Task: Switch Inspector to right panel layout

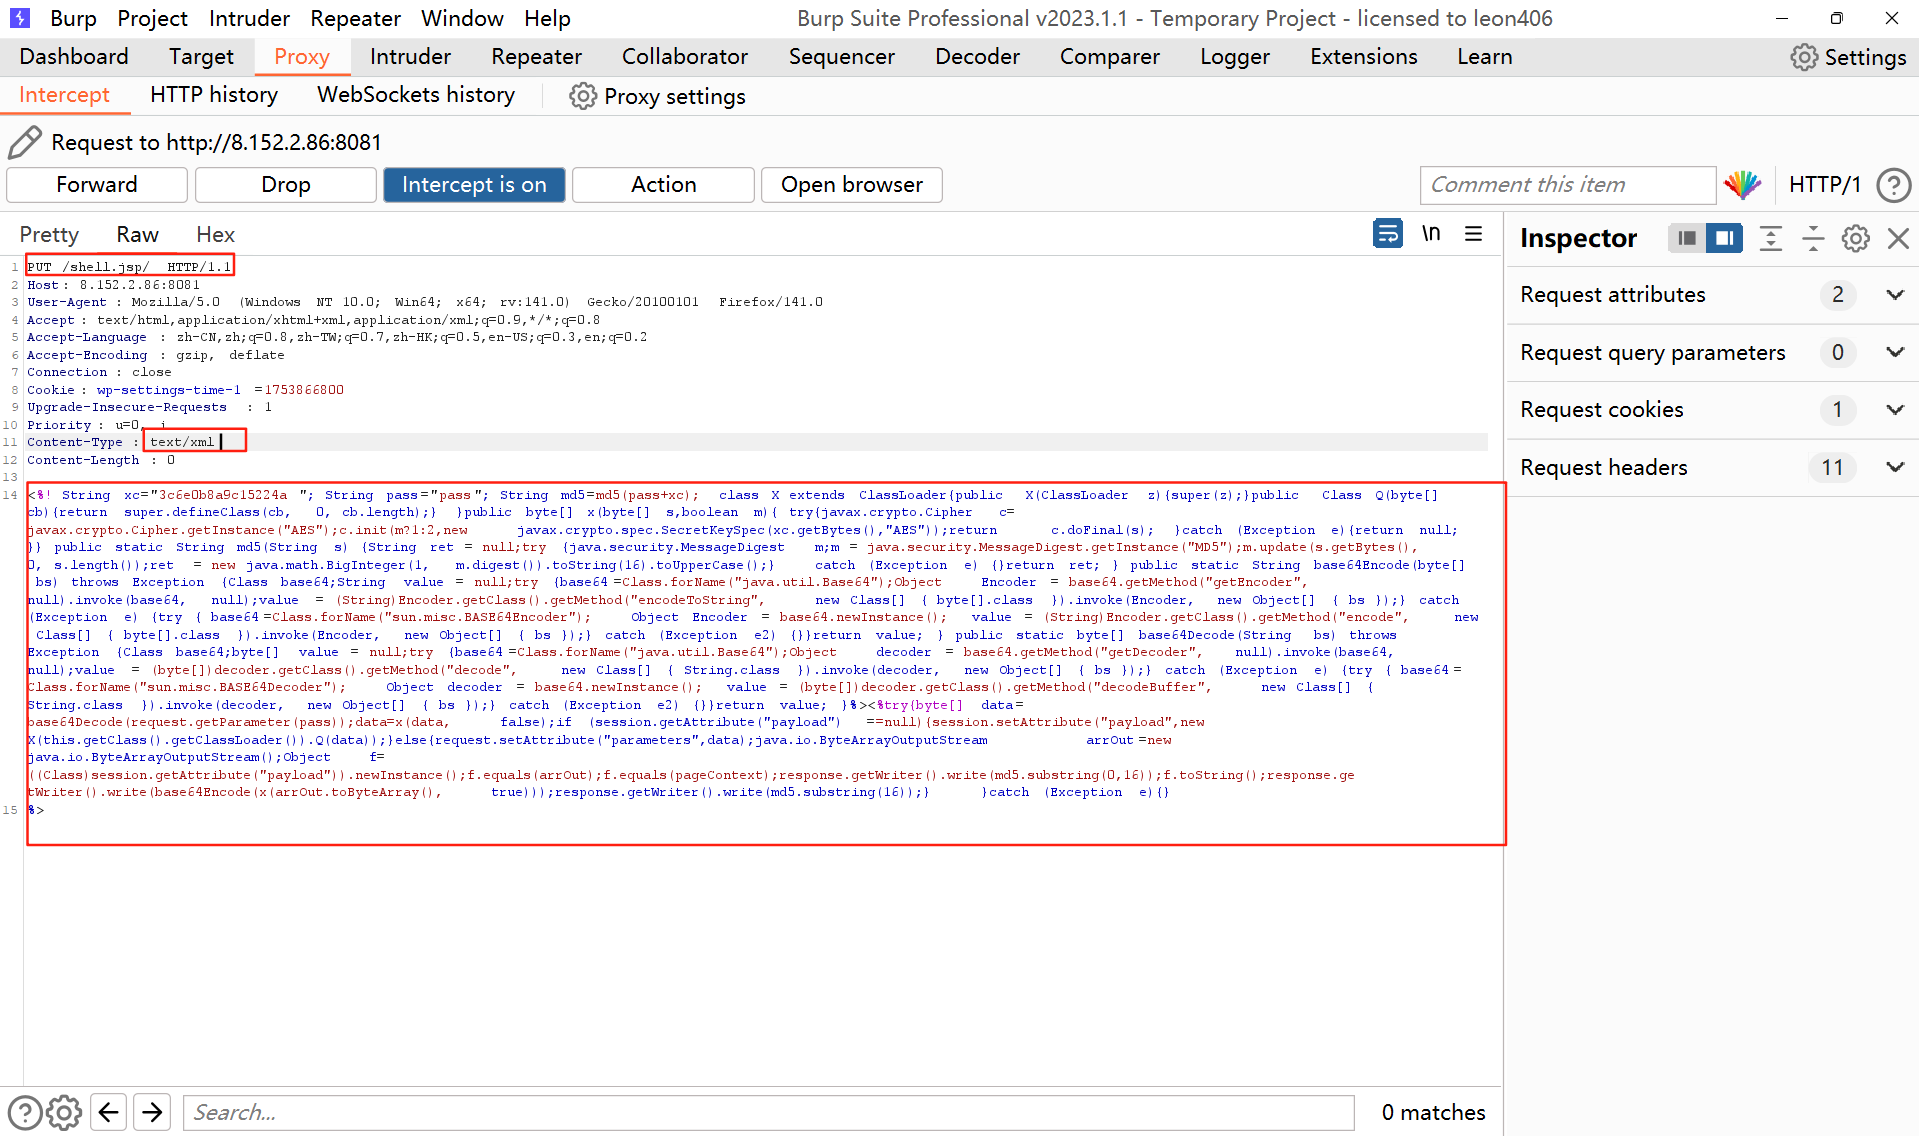Action: pos(1724,238)
